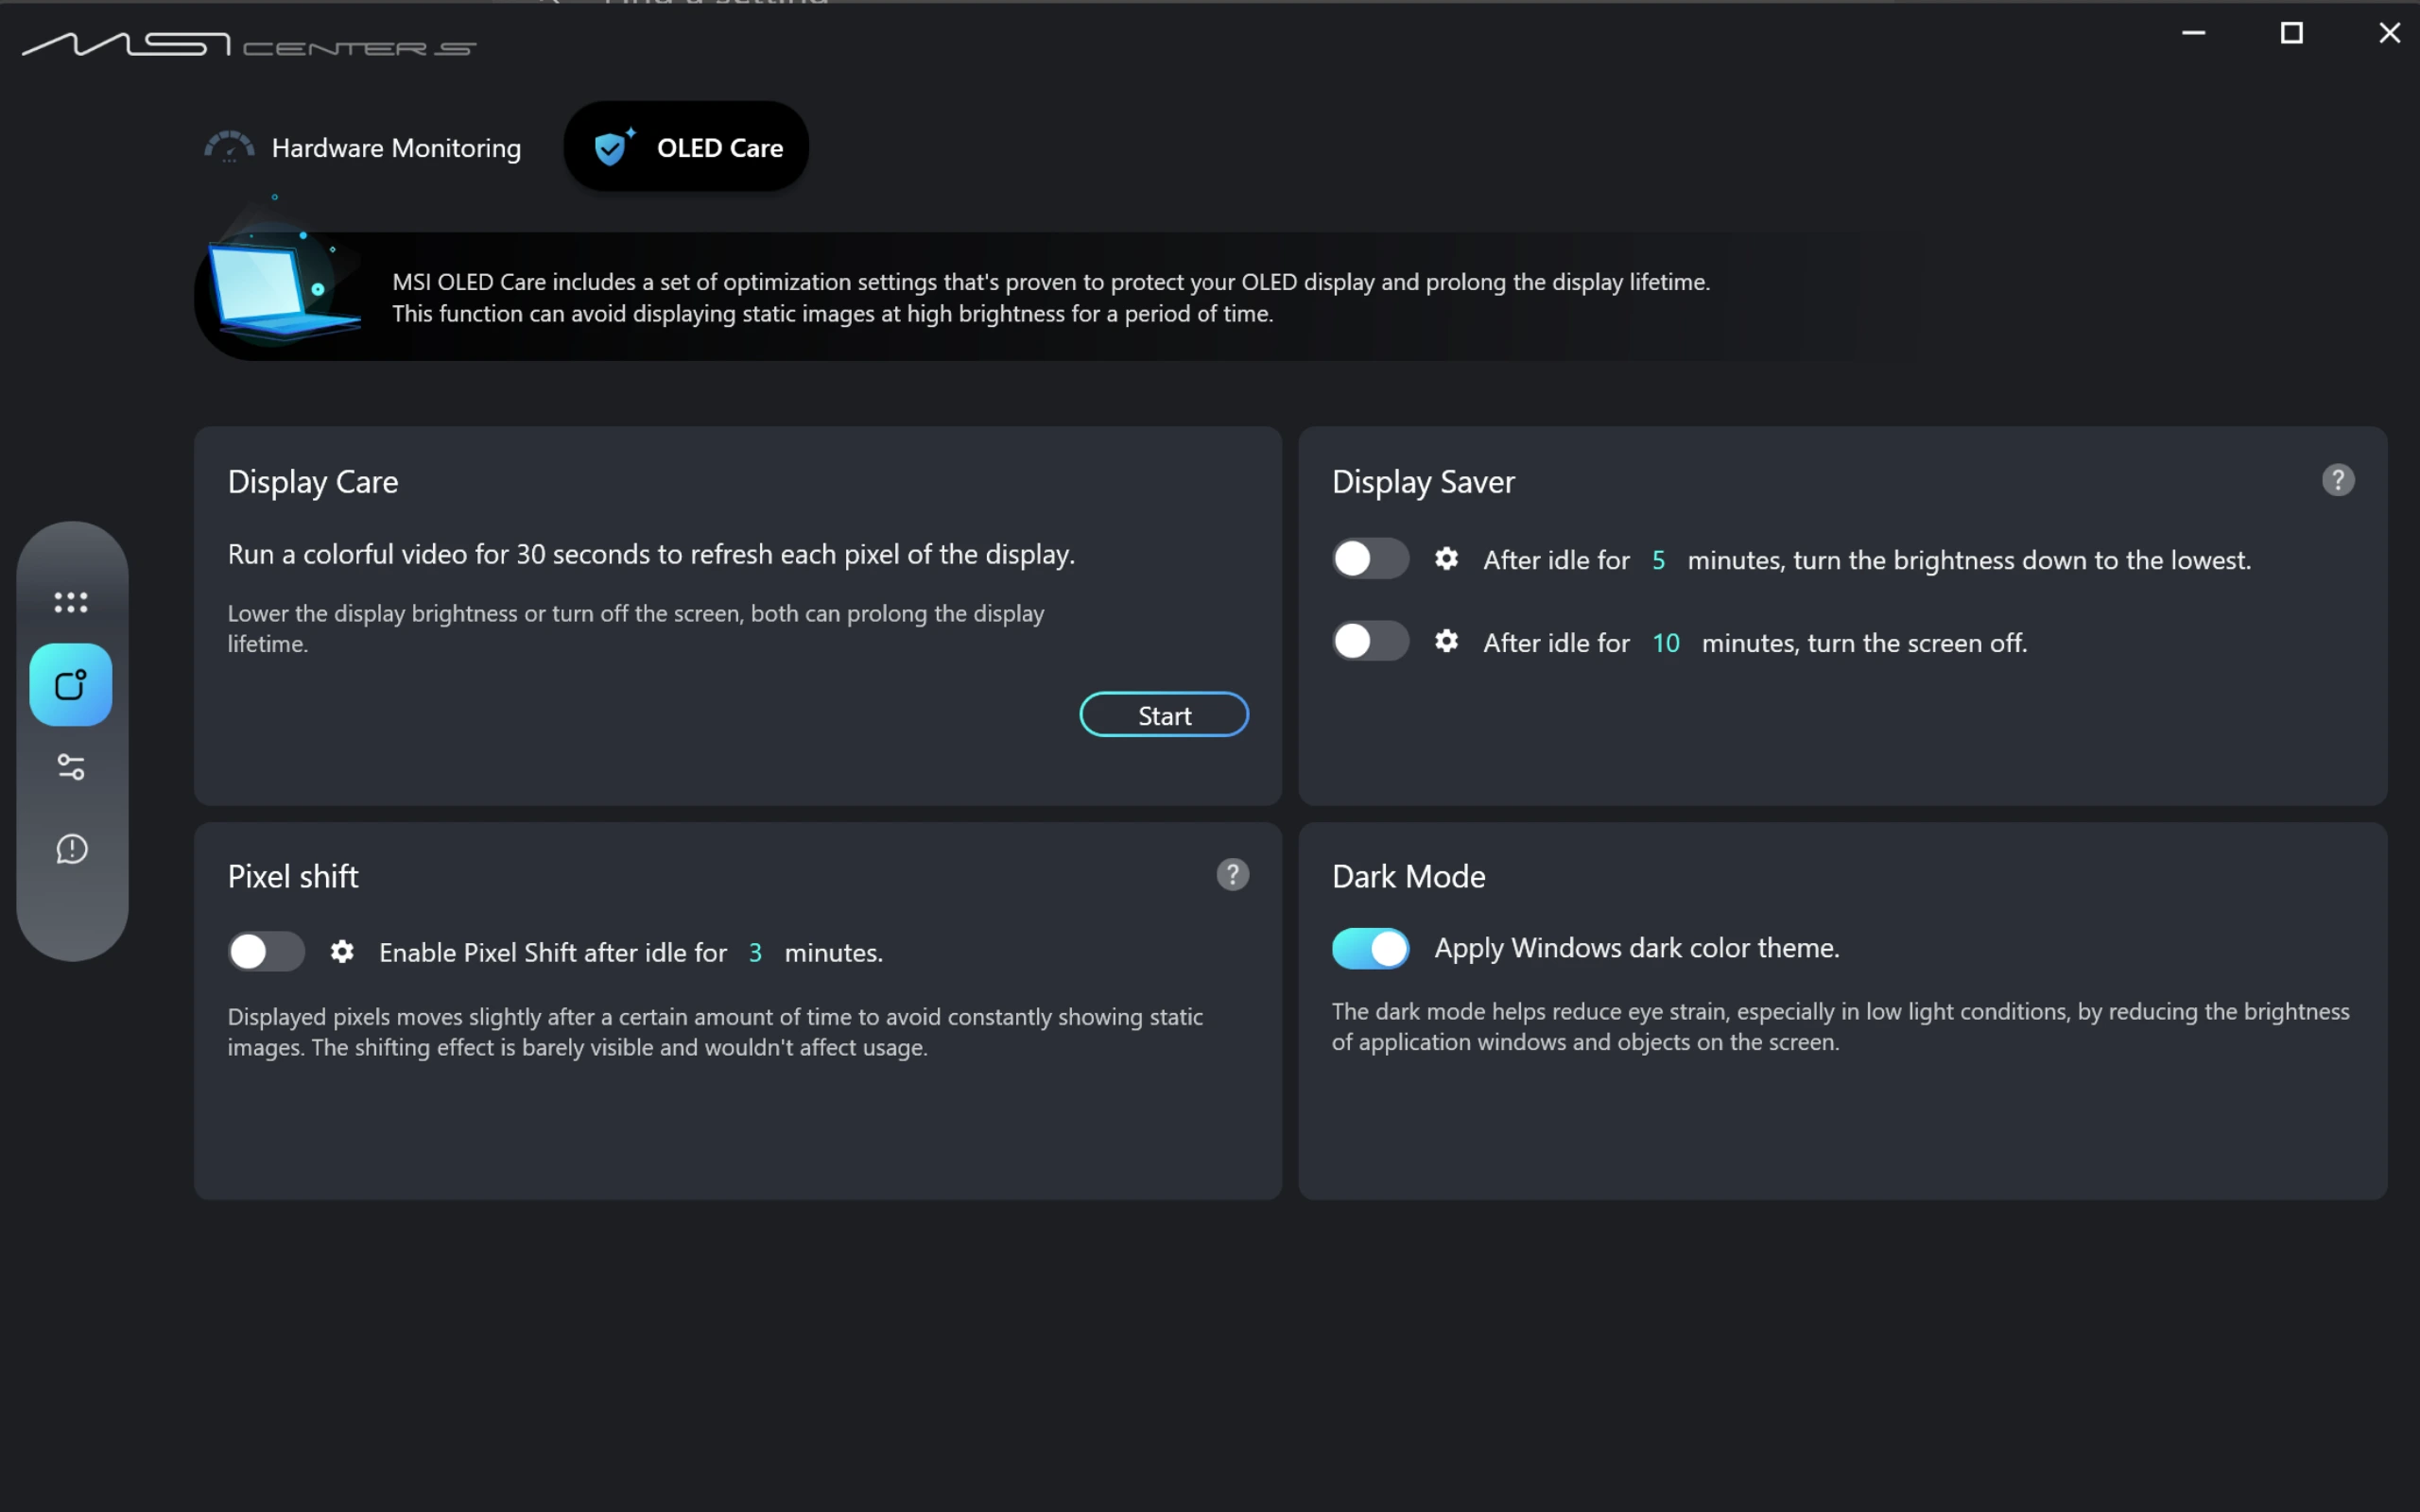This screenshot has width=2420, height=1512.
Task: Select the OLED Care tab
Action: (686, 146)
